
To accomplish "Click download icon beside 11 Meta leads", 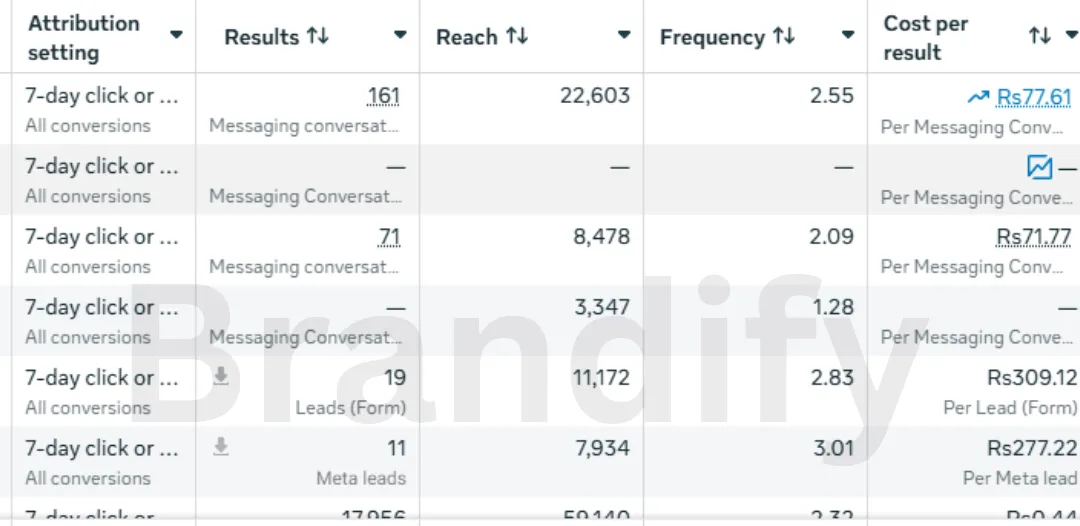I will tap(220, 448).
